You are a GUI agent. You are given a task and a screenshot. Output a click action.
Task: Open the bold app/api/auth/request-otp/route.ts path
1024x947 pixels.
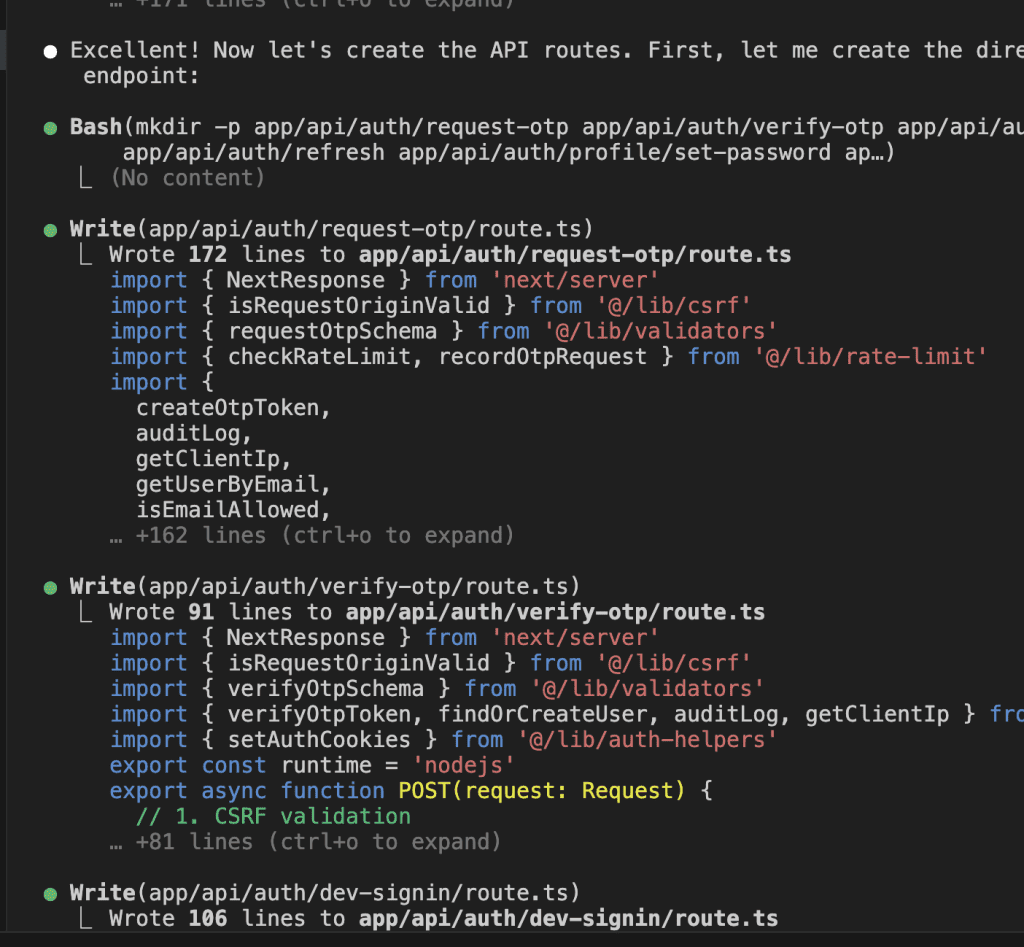[x=575, y=255]
